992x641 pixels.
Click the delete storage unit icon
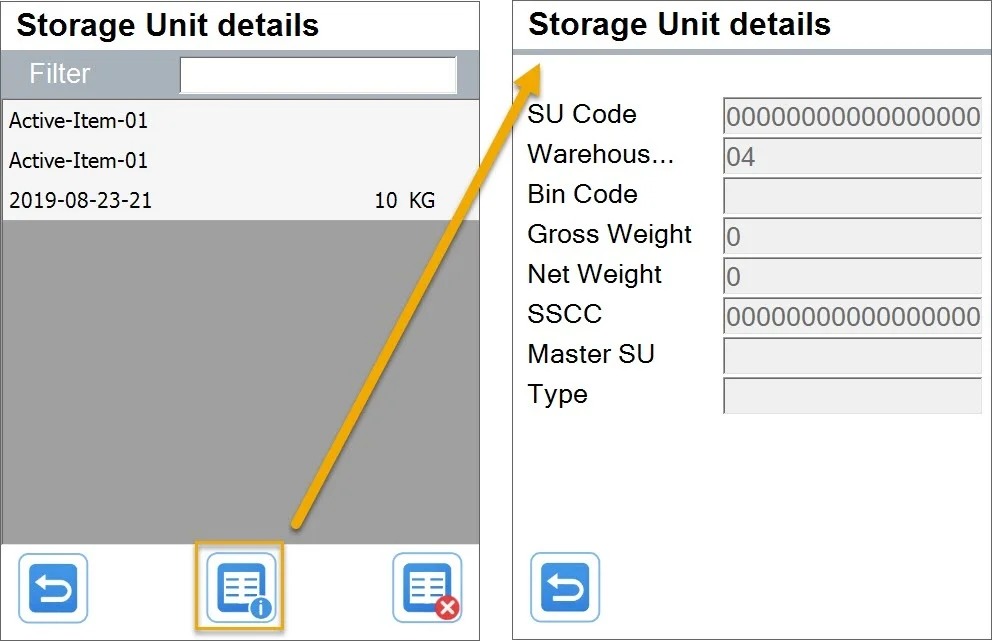[x=427, y=588]
